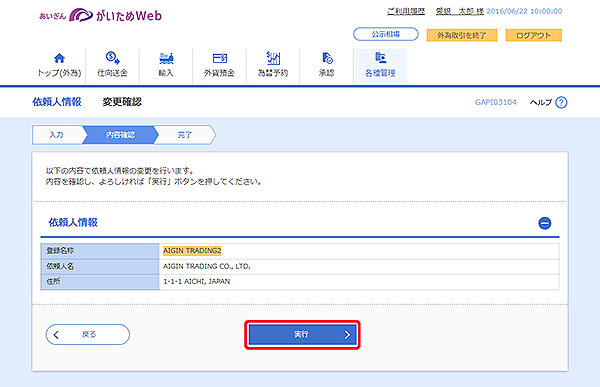This screenshot has height=387, width=600.
Task: Select the 入力 step indicator
Action: click(x=57, y=135)
